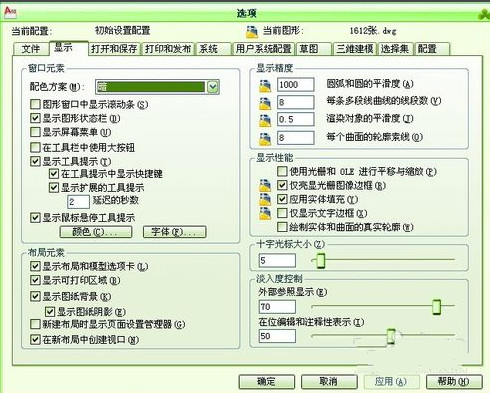The image size is (490, 393).
Task: Click the 取消 button
Action: [x=329, y=382]
